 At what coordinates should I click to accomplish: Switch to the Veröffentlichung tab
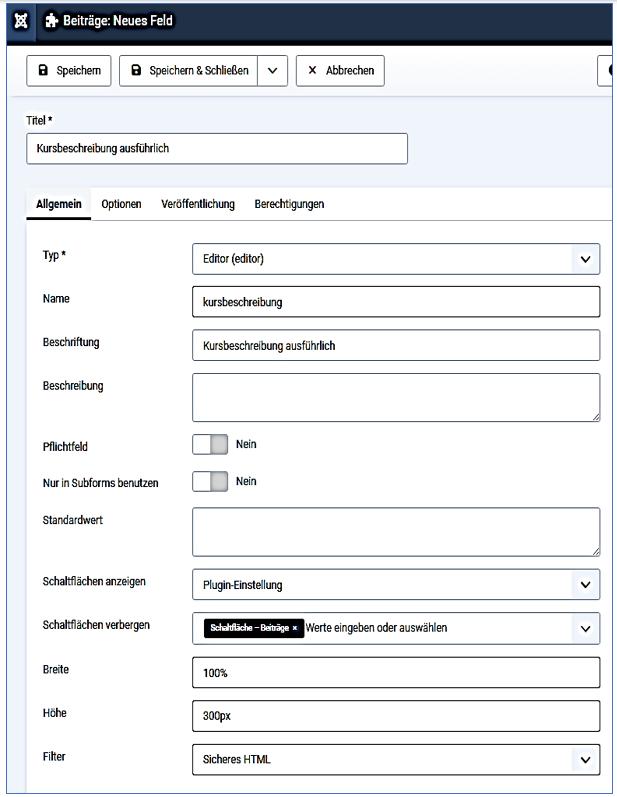(198, 204)
